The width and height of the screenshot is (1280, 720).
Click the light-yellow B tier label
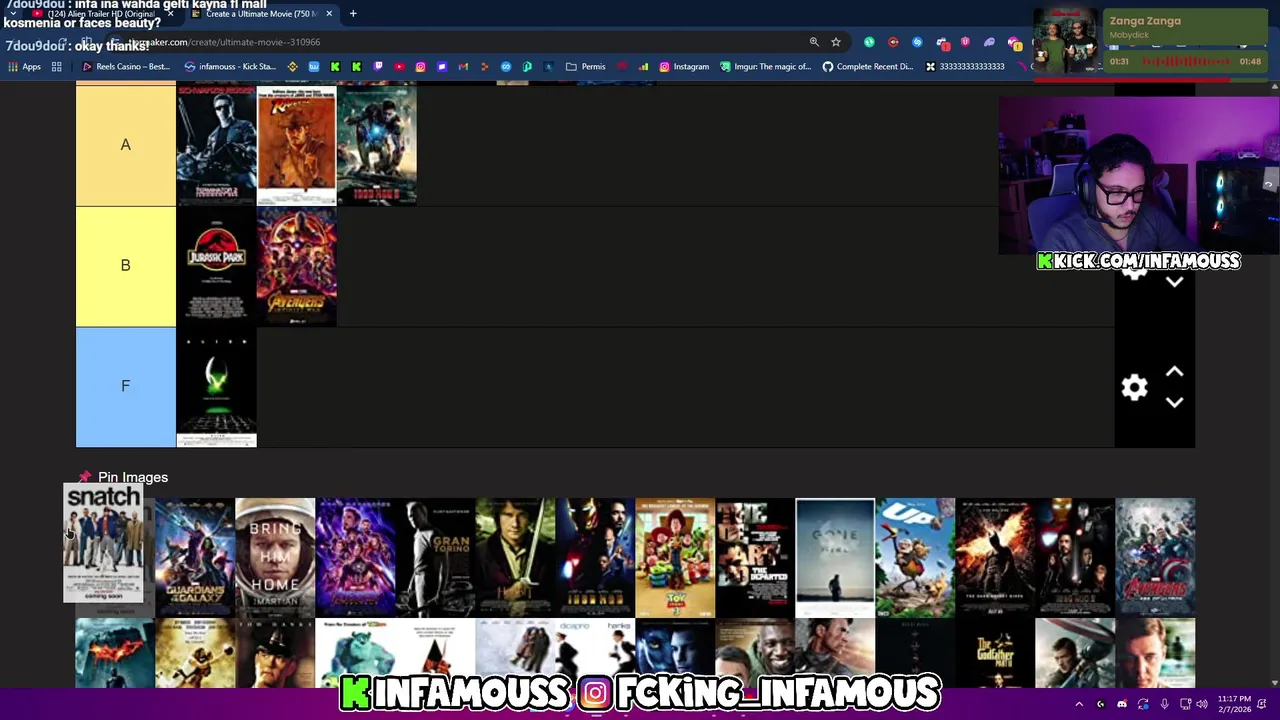(x=126, y=266)
